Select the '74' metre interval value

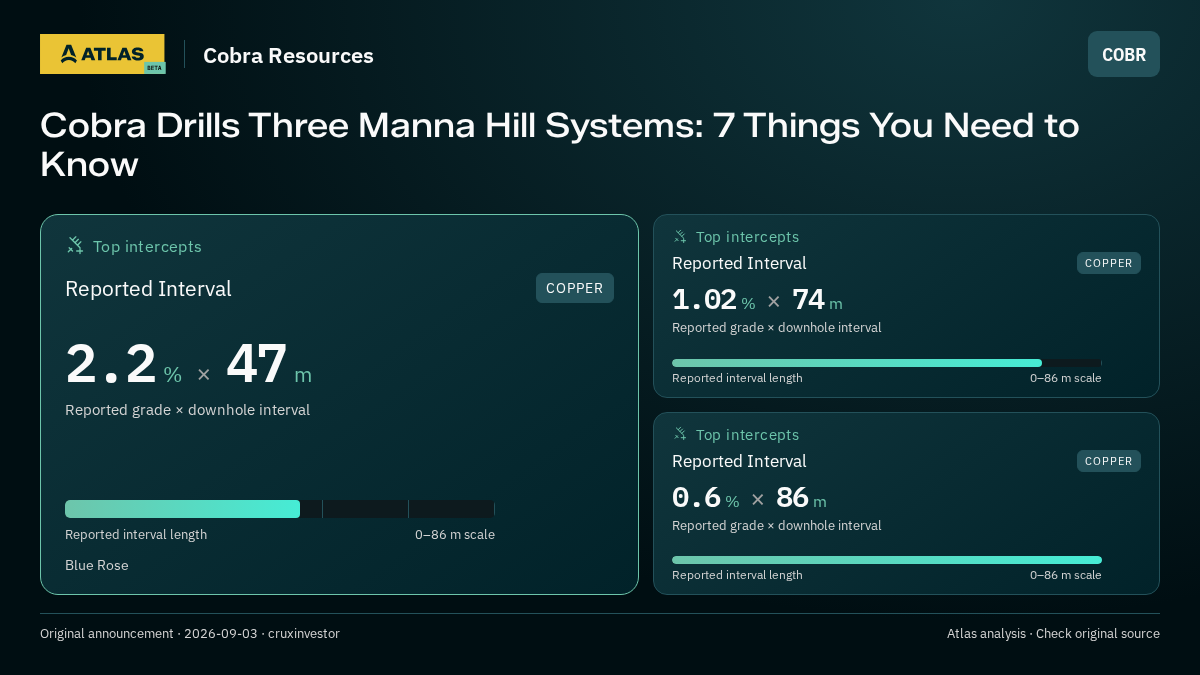[808, 299]
